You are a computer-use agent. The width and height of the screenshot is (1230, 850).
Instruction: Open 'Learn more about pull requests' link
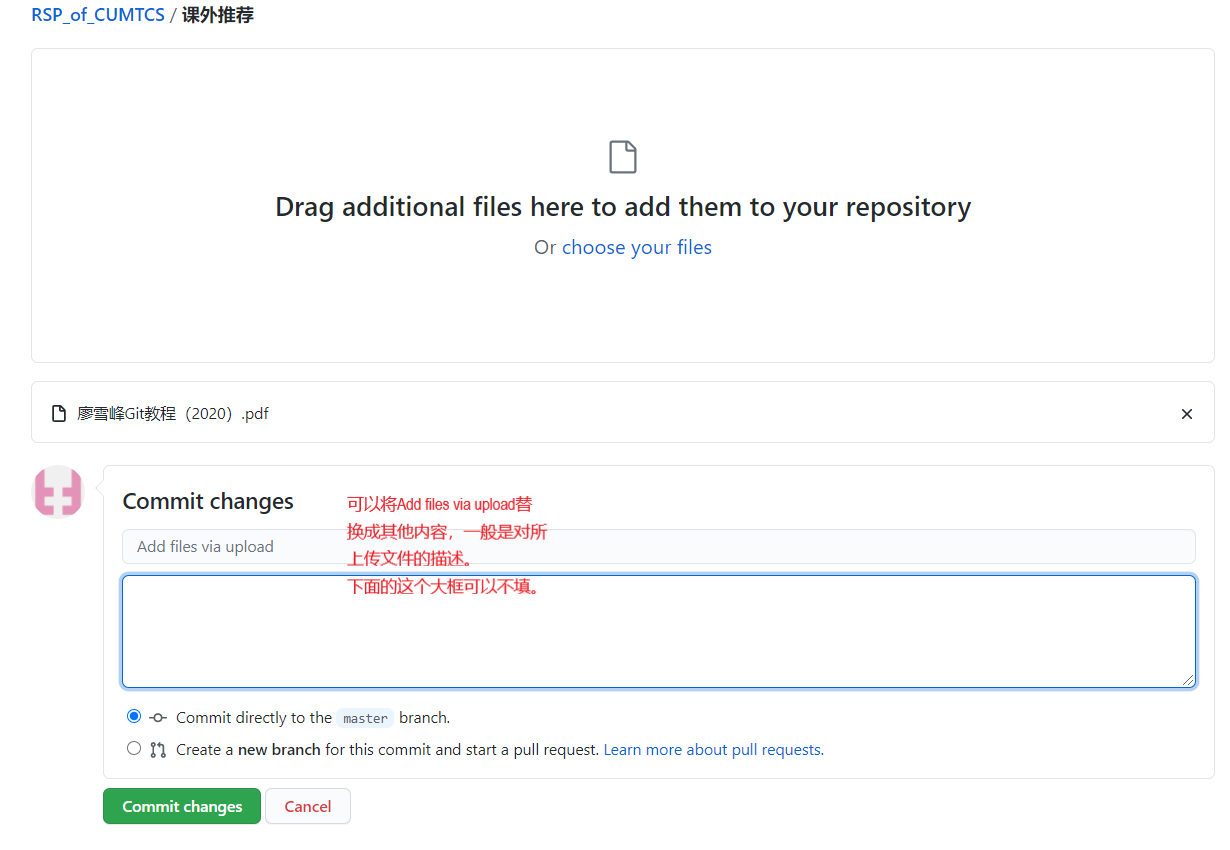[713, 750]
